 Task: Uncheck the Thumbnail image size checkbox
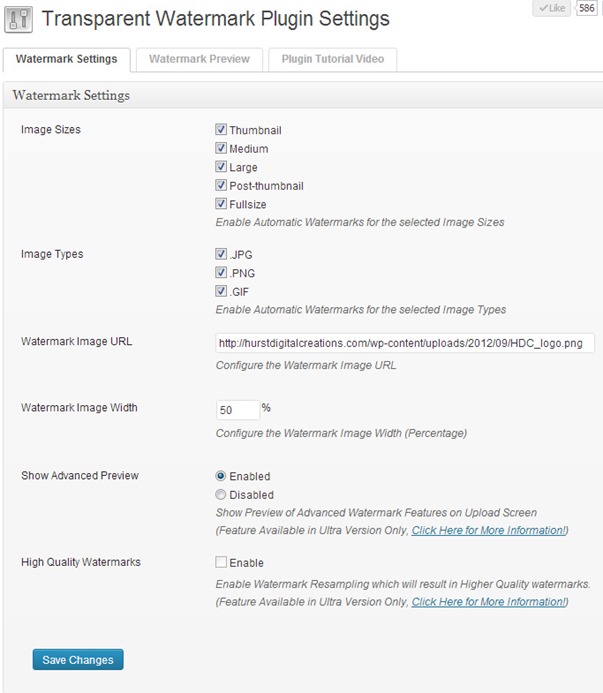click(221, 129)
